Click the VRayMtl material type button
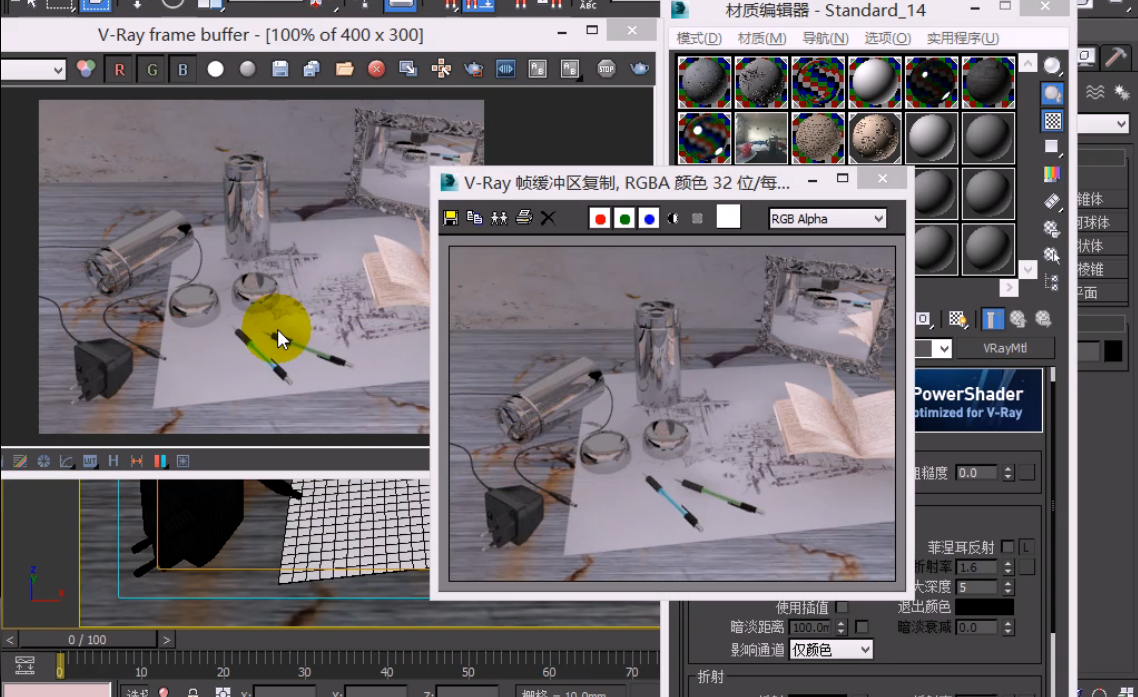 coord(1005,348)
